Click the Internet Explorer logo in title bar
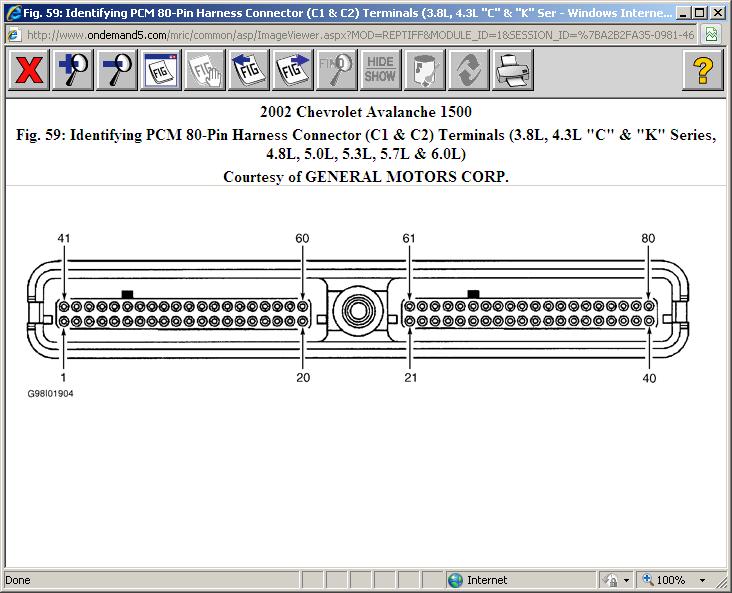732x593 pixels. tap(14, 13)
